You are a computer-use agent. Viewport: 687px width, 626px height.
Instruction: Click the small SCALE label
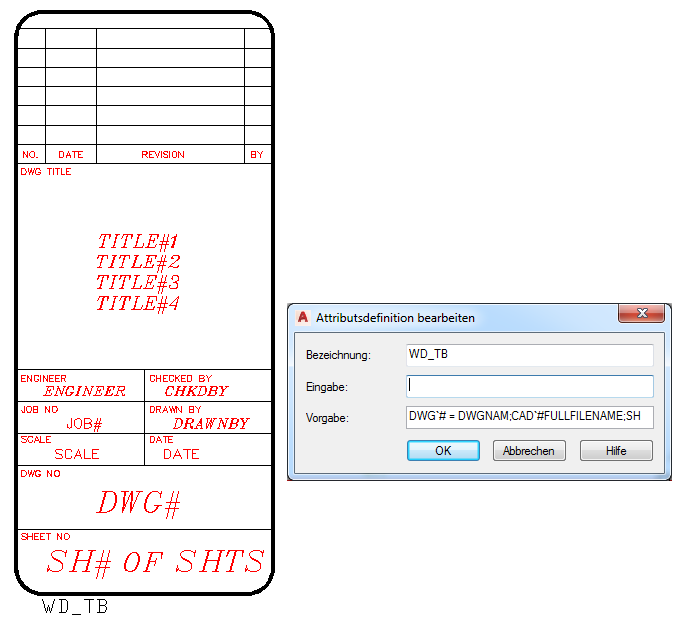[36, 439]
